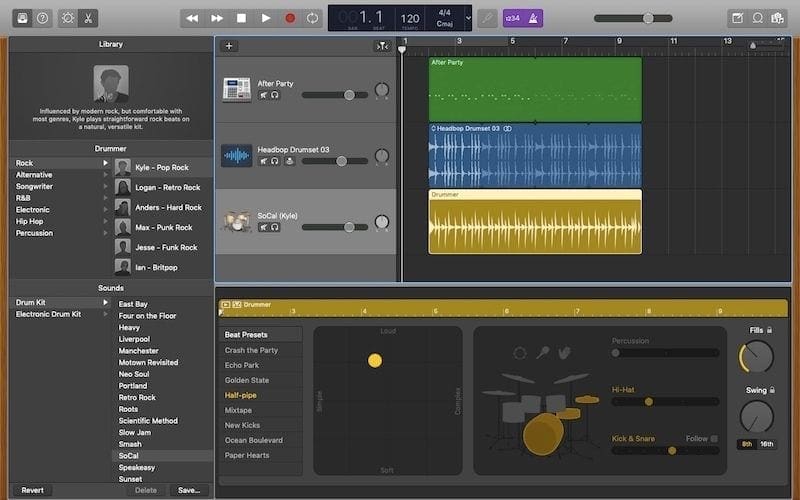The width and height of the screenshot is (800, 500).
Task: Select drummer Max - Punk Rock
Action: [163, 227]
